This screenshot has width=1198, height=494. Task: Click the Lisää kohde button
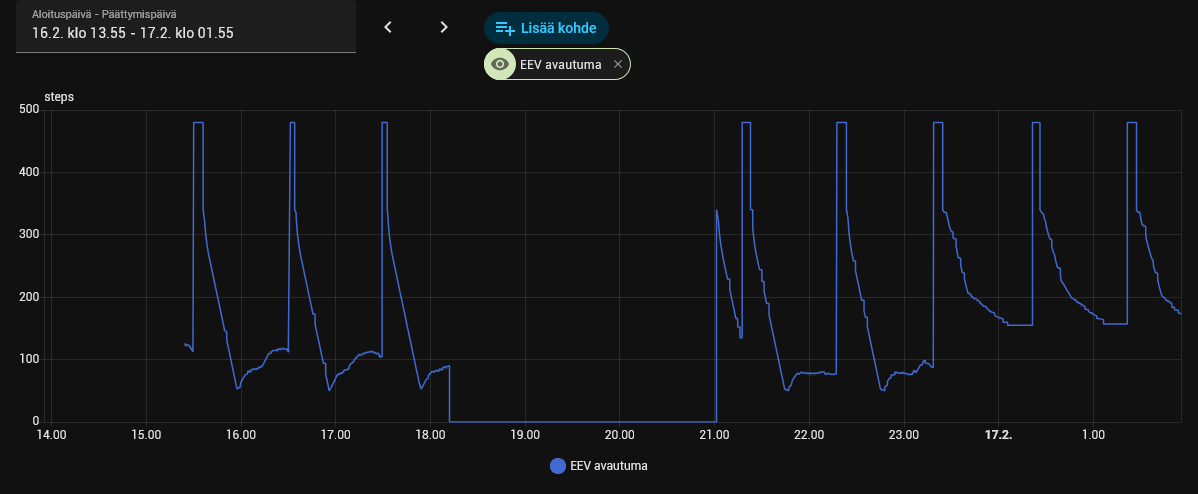click(x=546, y=27)
